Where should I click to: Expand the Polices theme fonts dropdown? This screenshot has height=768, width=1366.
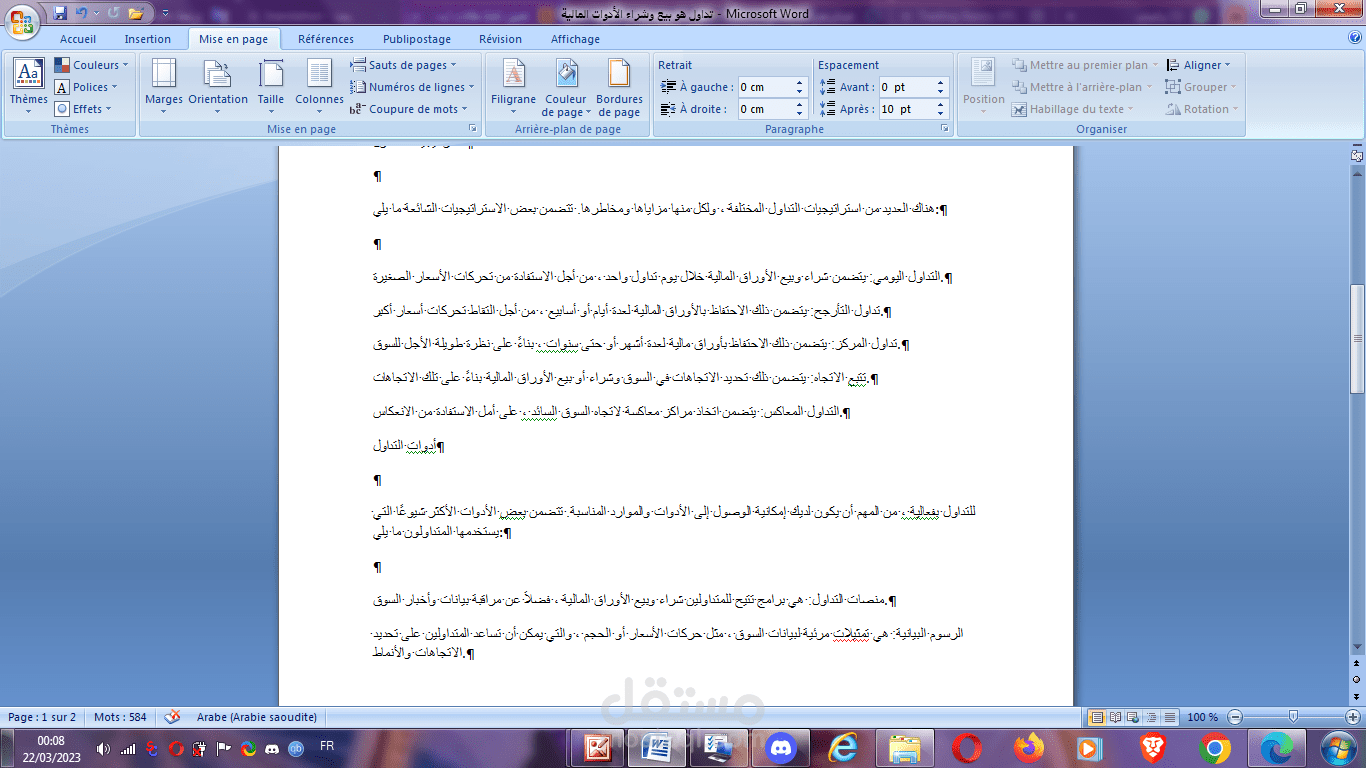[x=86, y=87]
